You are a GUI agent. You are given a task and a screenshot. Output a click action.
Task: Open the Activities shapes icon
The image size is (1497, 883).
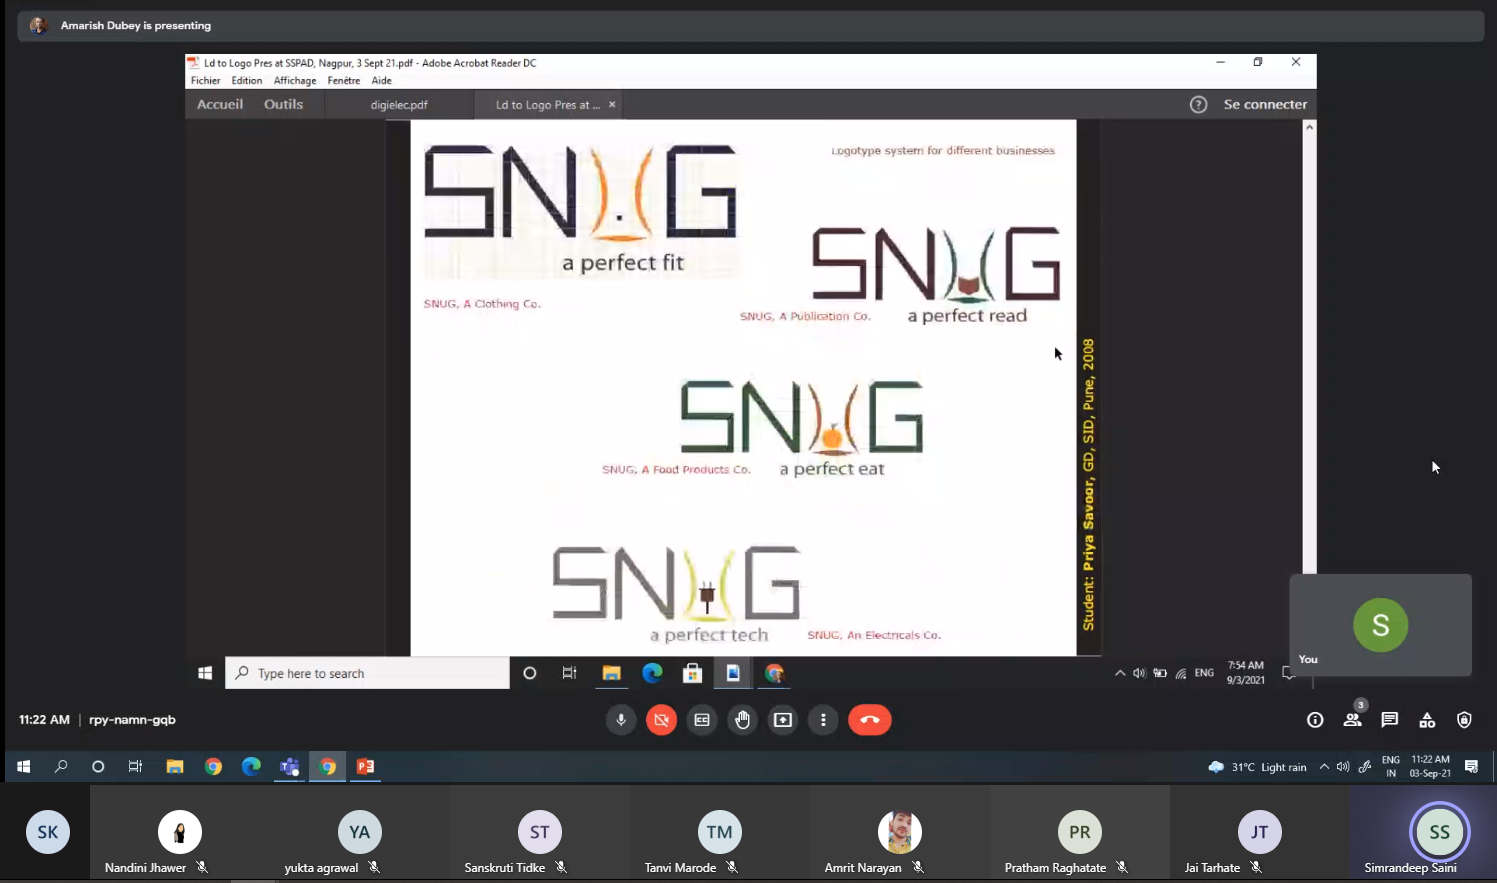pyautogui.click(x=1427, y=720)
